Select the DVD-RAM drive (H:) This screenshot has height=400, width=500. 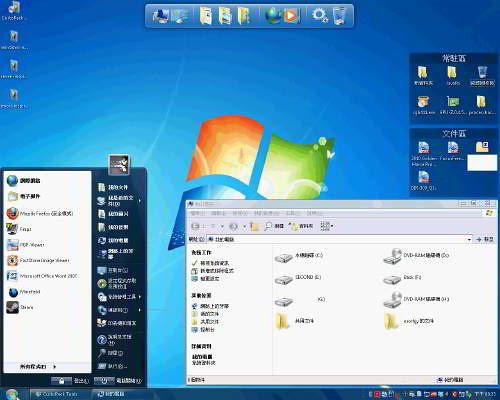[416, 300]
